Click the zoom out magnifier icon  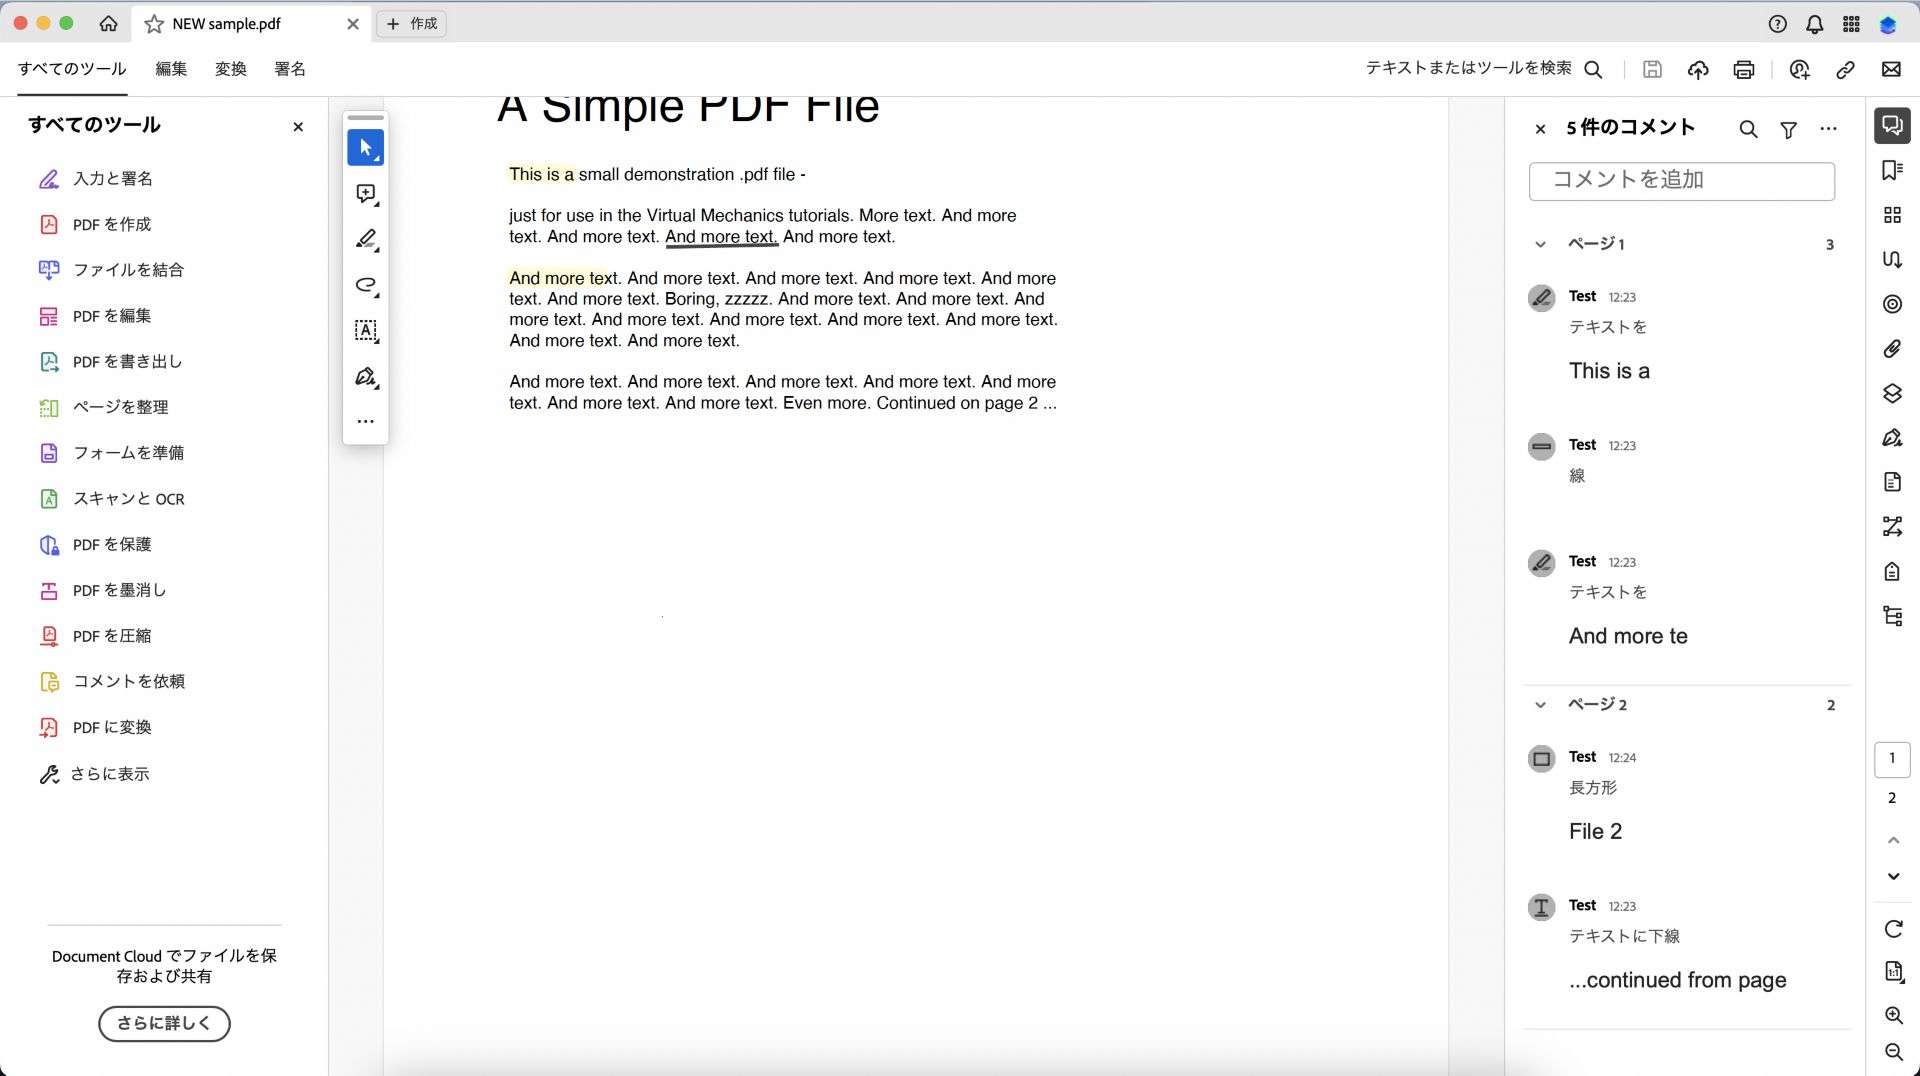click(x=1893, y=1052)
